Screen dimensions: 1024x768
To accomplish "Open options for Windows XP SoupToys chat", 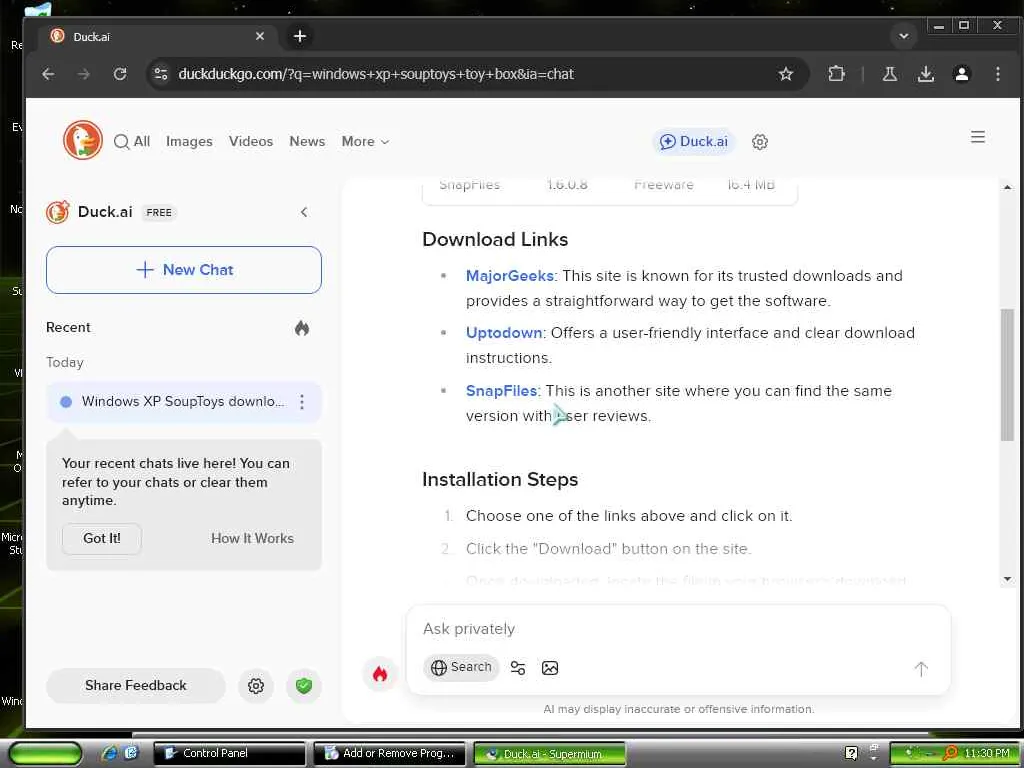I will (x=302, y=402).
